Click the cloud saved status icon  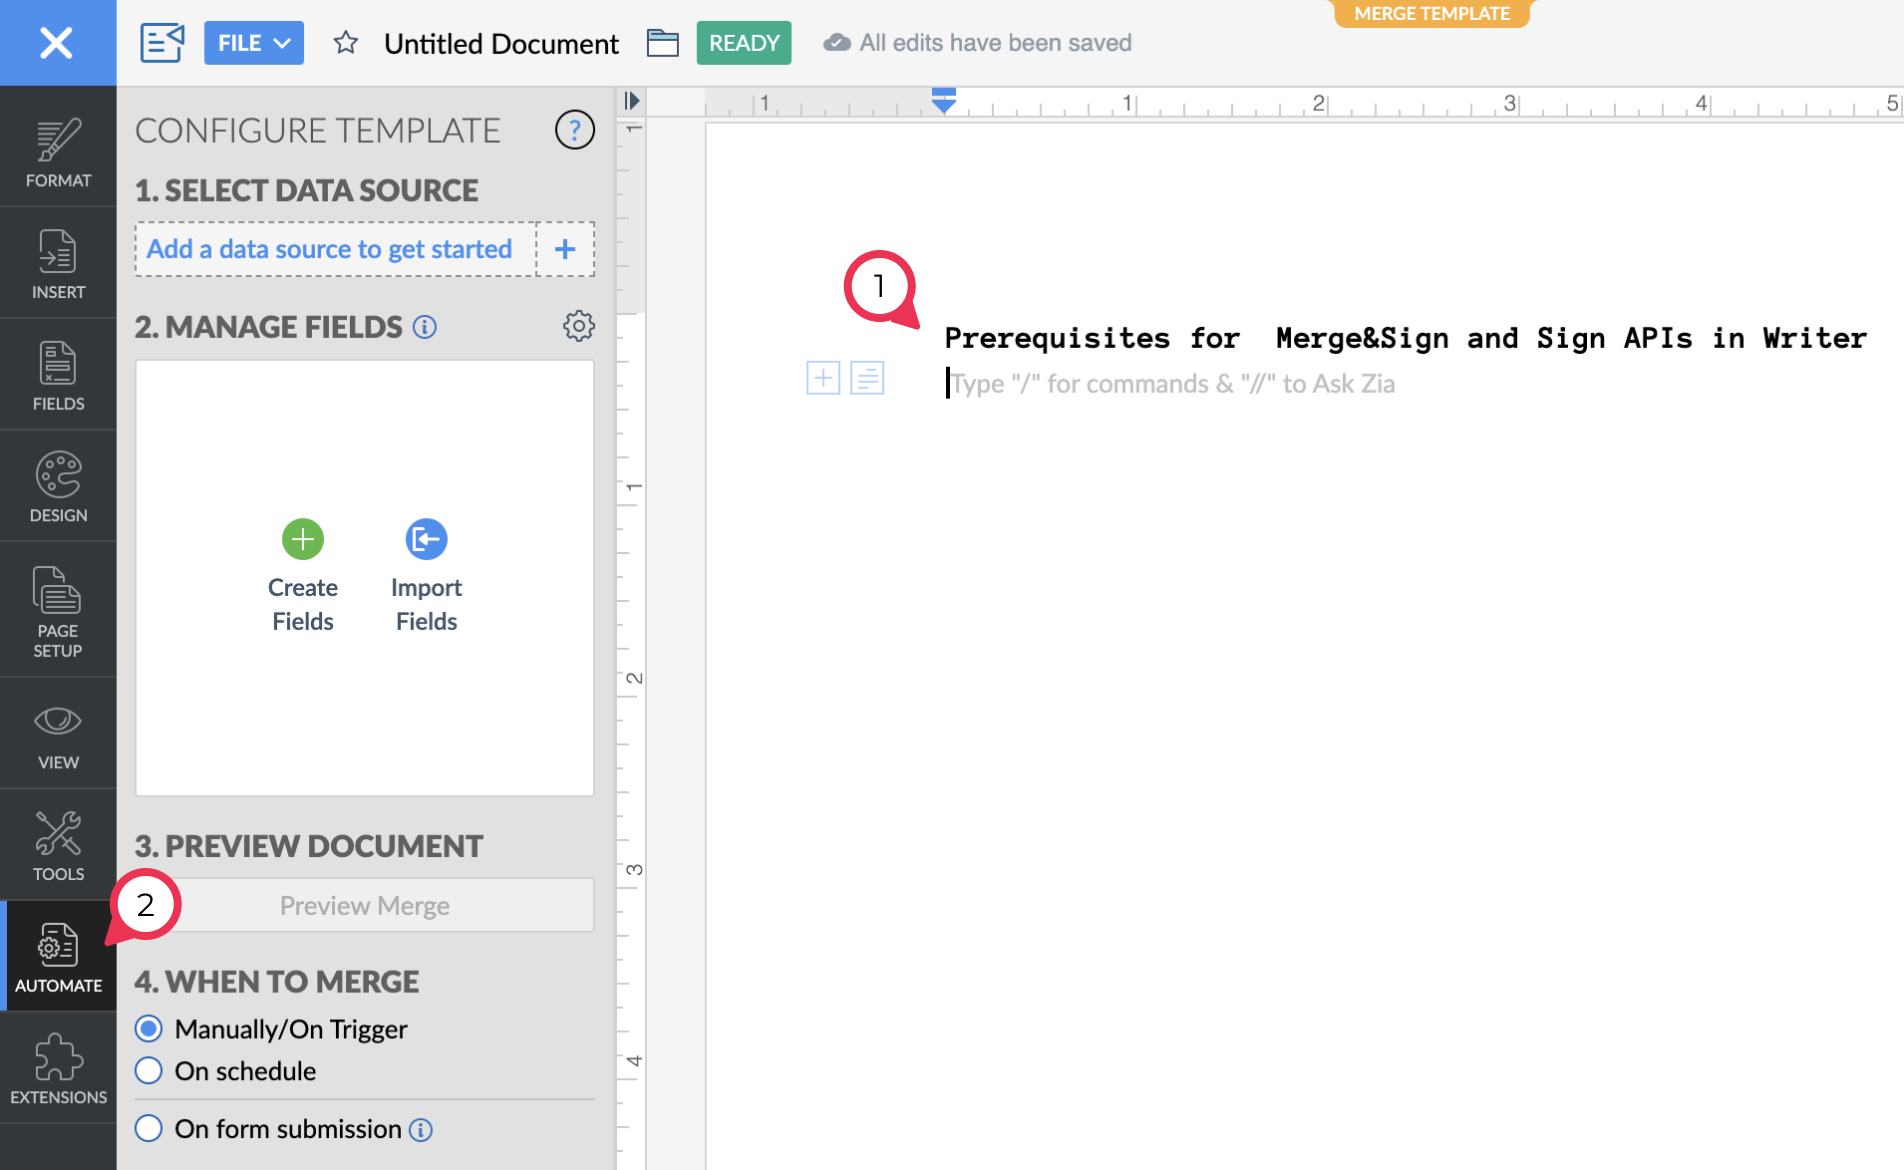click(837, 43)
